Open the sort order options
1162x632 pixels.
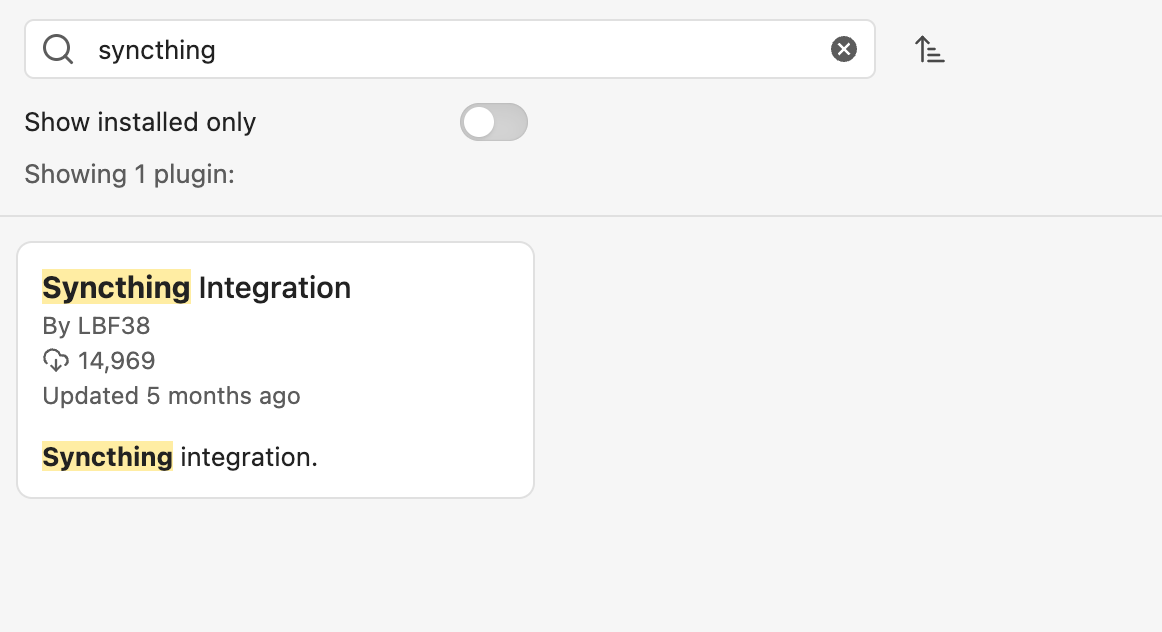click(930, 49)
